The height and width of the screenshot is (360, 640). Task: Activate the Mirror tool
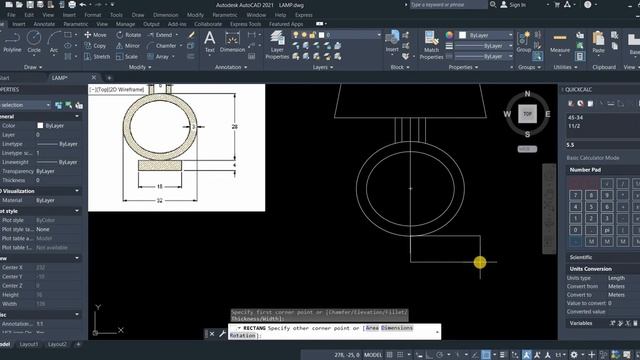coord(128,46)
